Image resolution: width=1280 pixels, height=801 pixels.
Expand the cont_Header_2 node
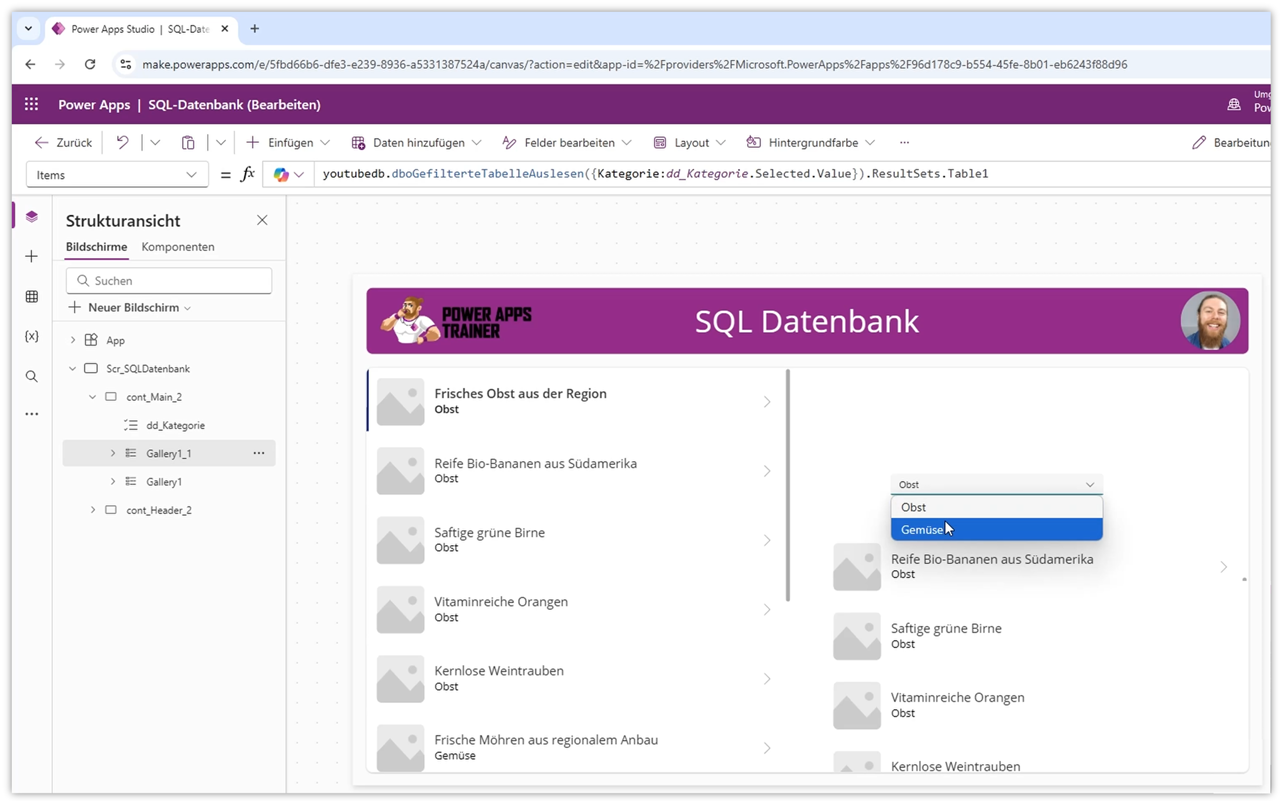(x=93, y=510)
